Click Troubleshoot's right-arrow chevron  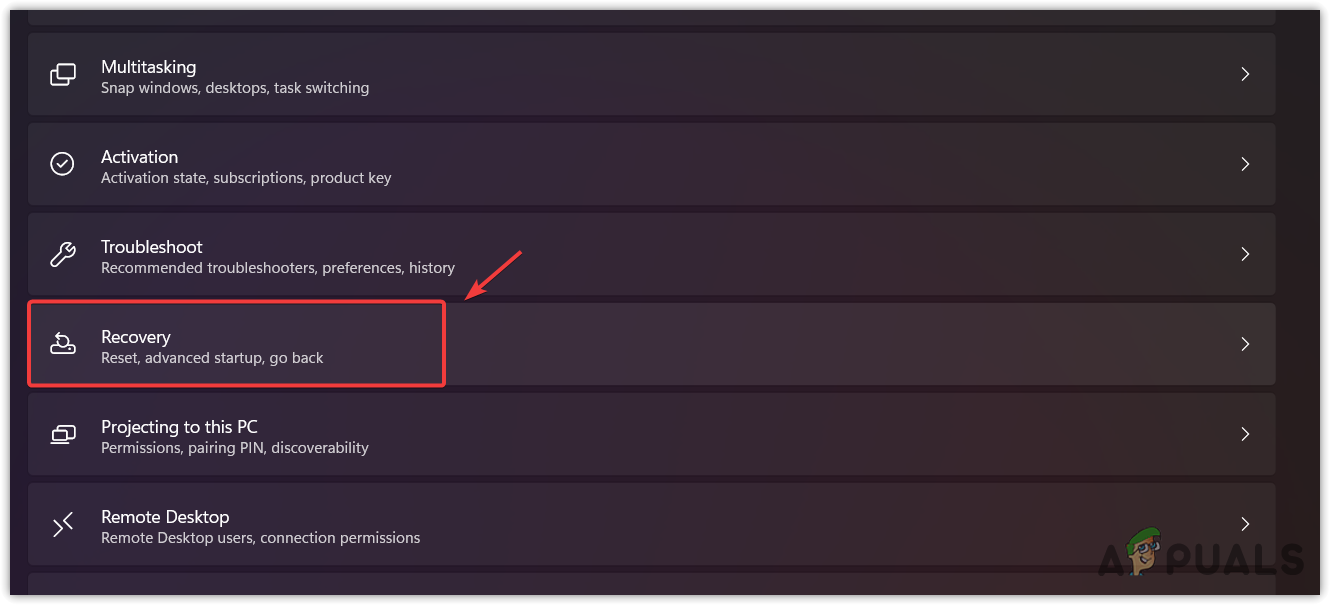click(1245, 254)
